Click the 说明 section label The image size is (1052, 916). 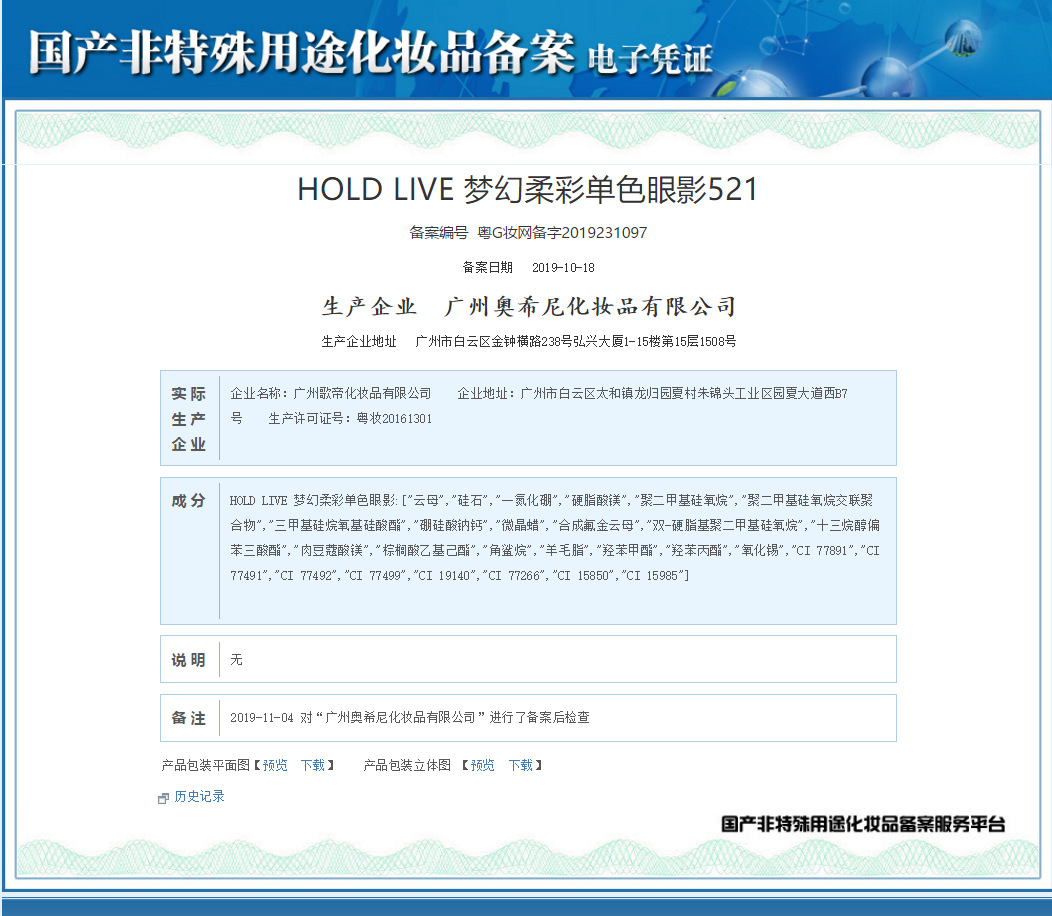point(189,660)
